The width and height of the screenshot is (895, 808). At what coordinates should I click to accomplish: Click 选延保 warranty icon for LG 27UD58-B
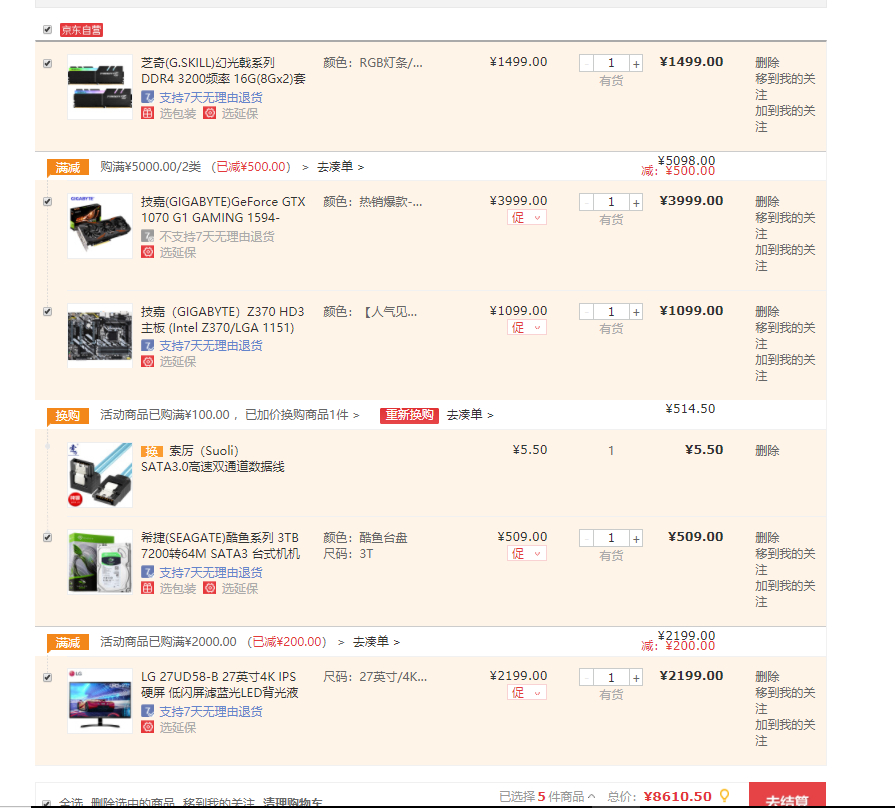click(x=147, y=727)
